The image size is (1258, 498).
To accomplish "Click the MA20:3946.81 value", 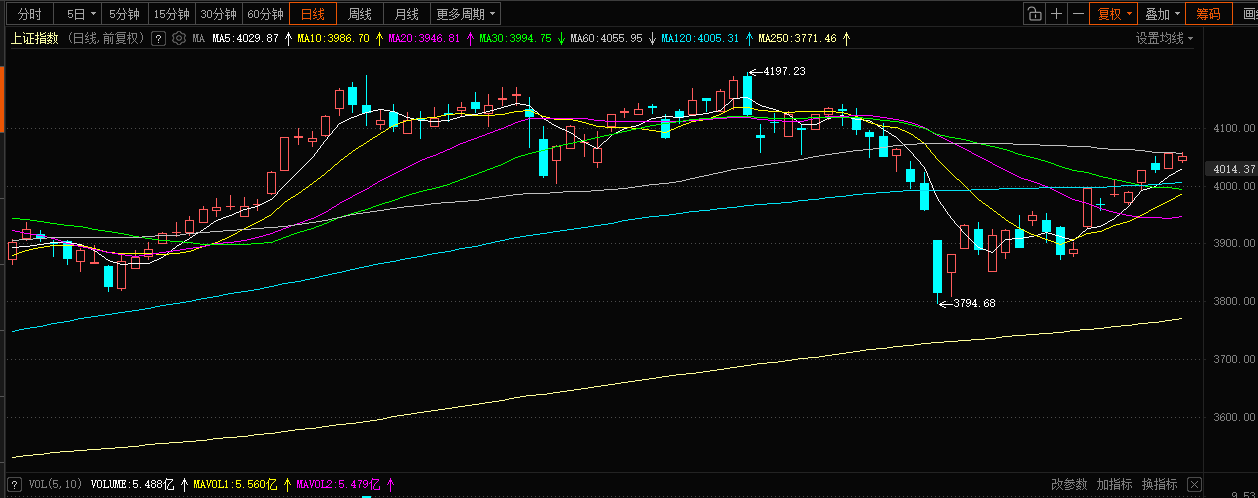I will pos(424,38).
